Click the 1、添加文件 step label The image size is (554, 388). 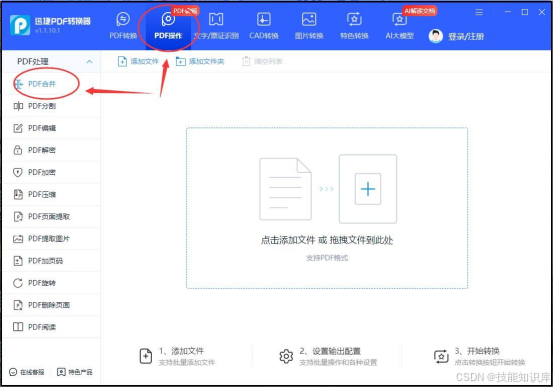(181, 351)
